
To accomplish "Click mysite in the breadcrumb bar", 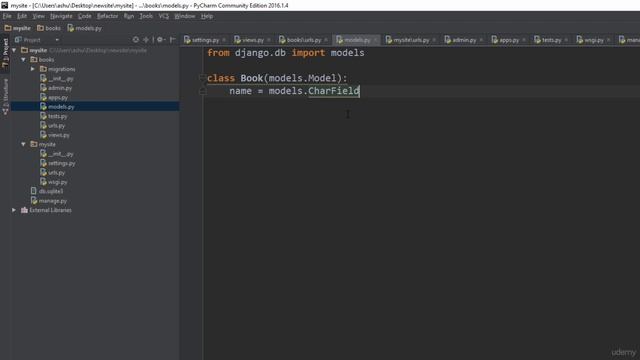I will [18, 28].
